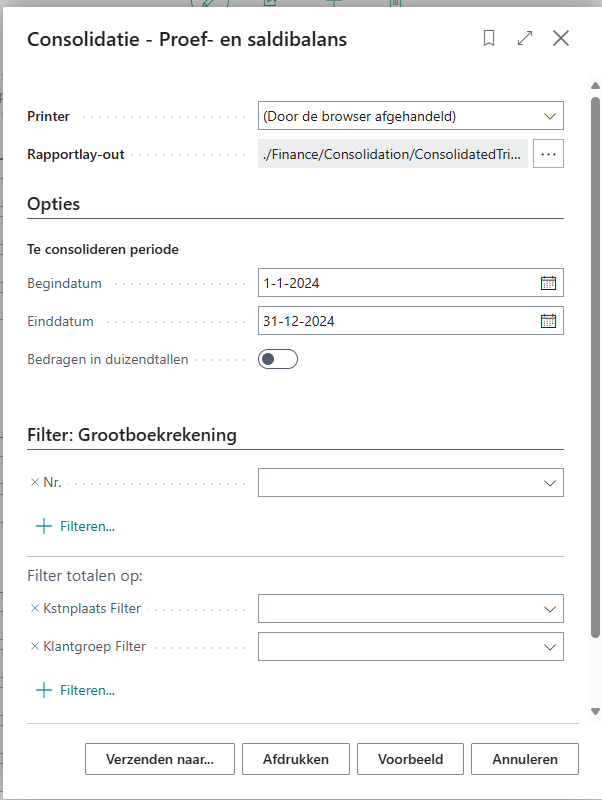Click the bookmark icon in dialog header
The width and height of the screenshot is (602, 800).
489,38
